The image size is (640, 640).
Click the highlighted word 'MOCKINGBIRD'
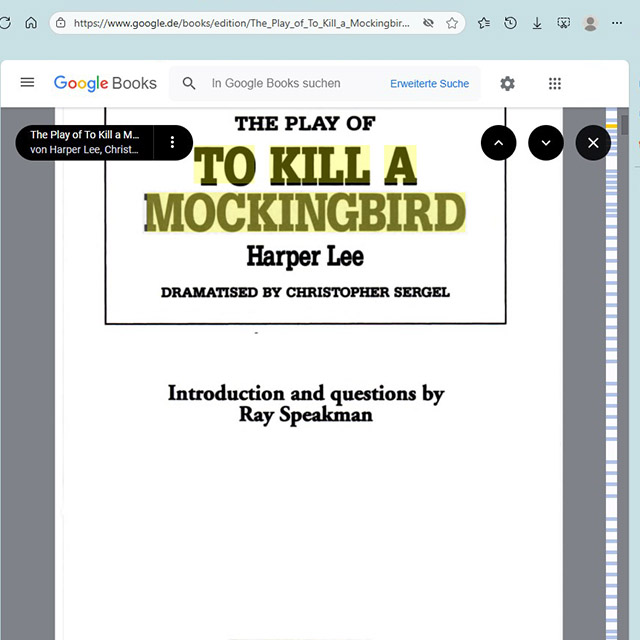point(305,212)
